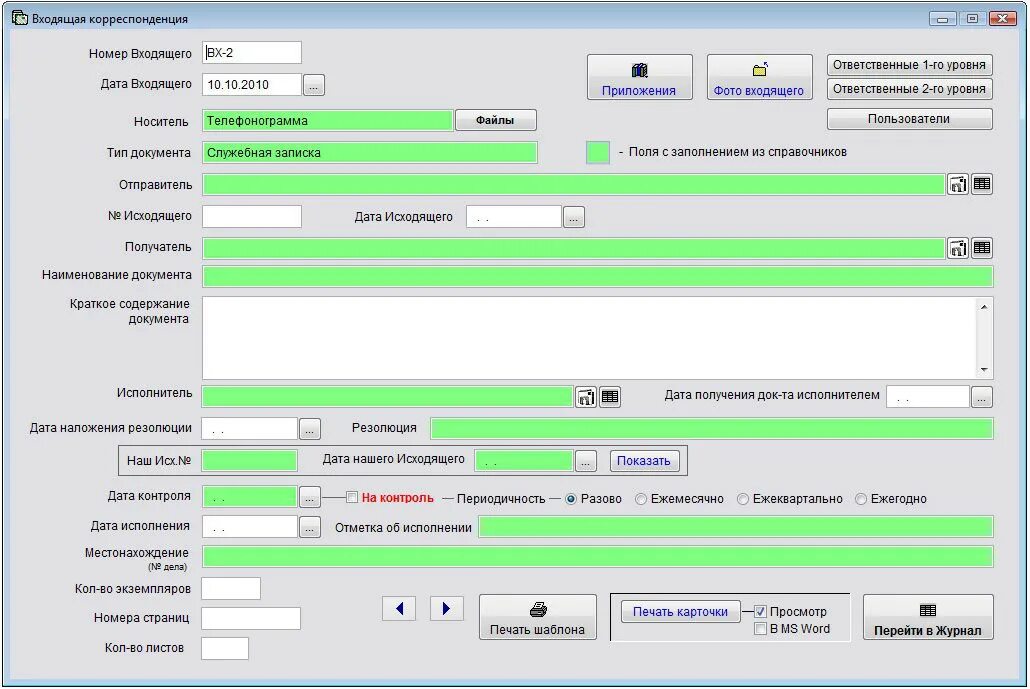This screenshot has width=1030, height=689.
Task: Click the Дата контроля green date field
Action: tap(250, 497)
